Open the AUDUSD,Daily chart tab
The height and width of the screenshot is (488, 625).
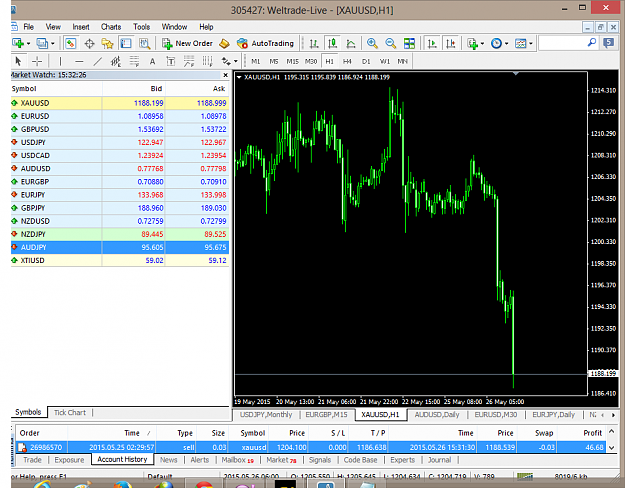tap(437, 415)
